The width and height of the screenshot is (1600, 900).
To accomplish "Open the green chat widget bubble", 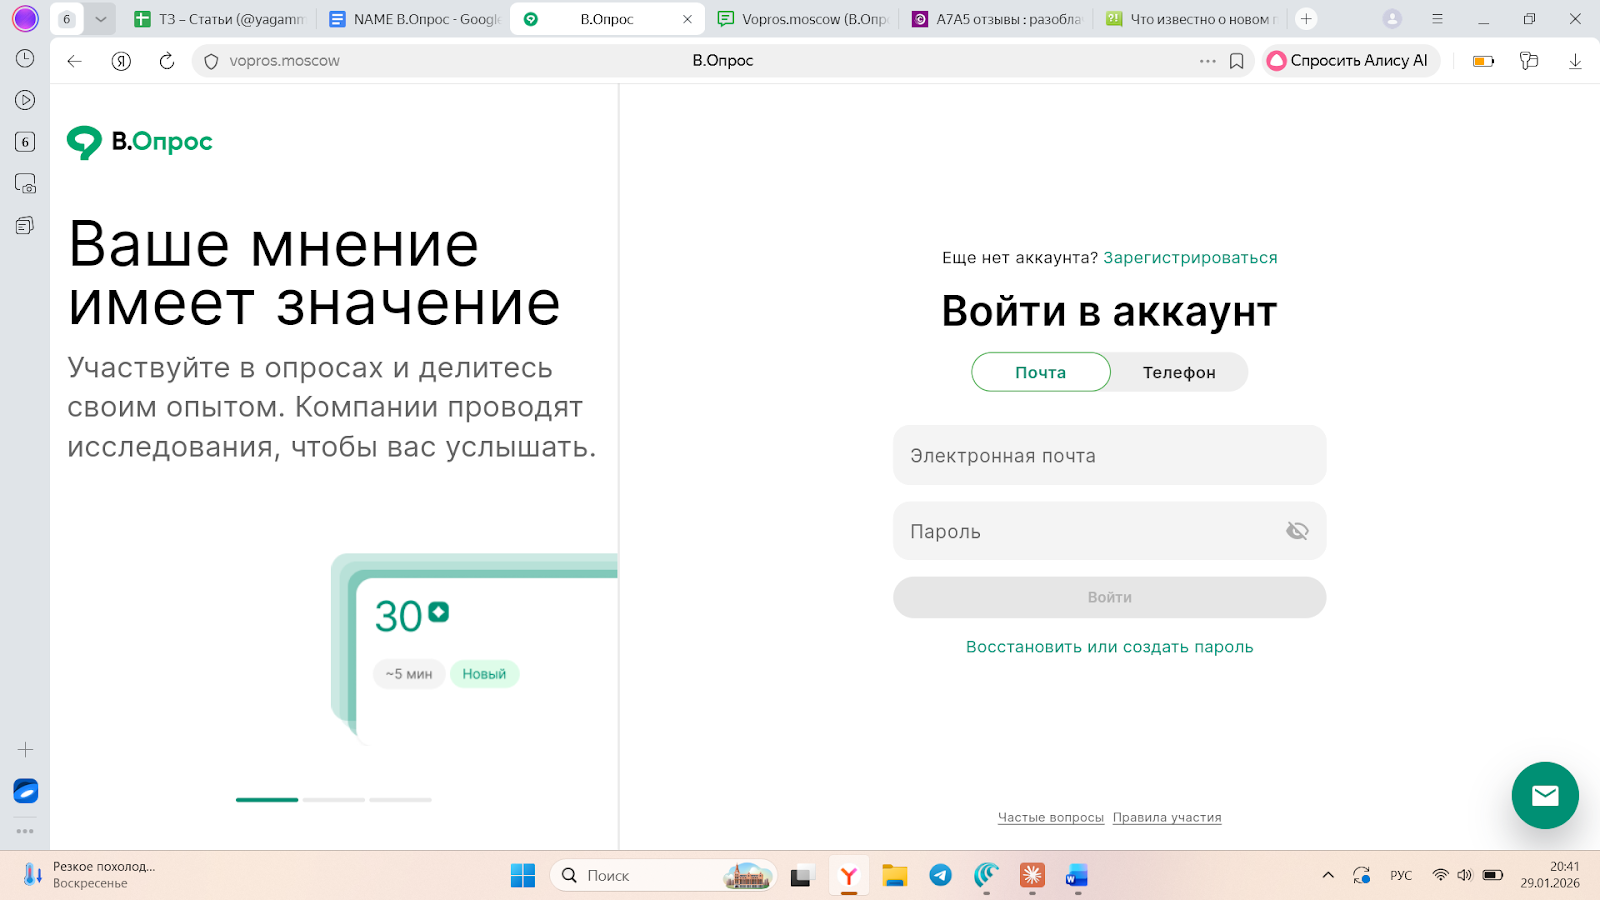I will pos(1544,796).
